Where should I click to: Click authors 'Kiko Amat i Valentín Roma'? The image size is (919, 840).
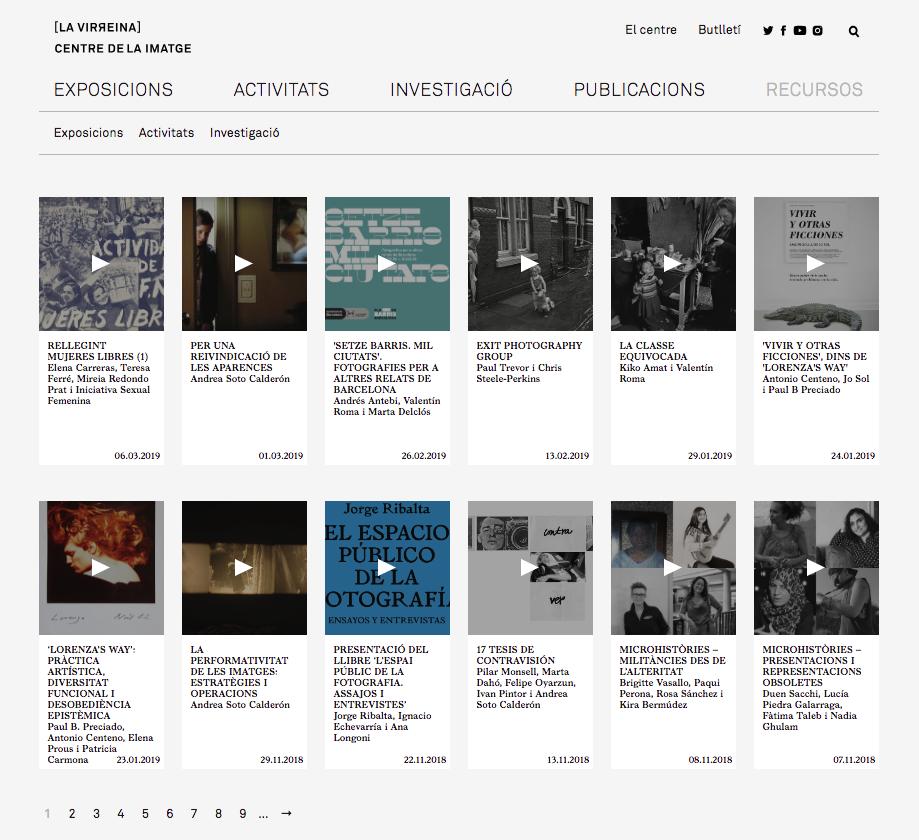[x=666, y=373]
